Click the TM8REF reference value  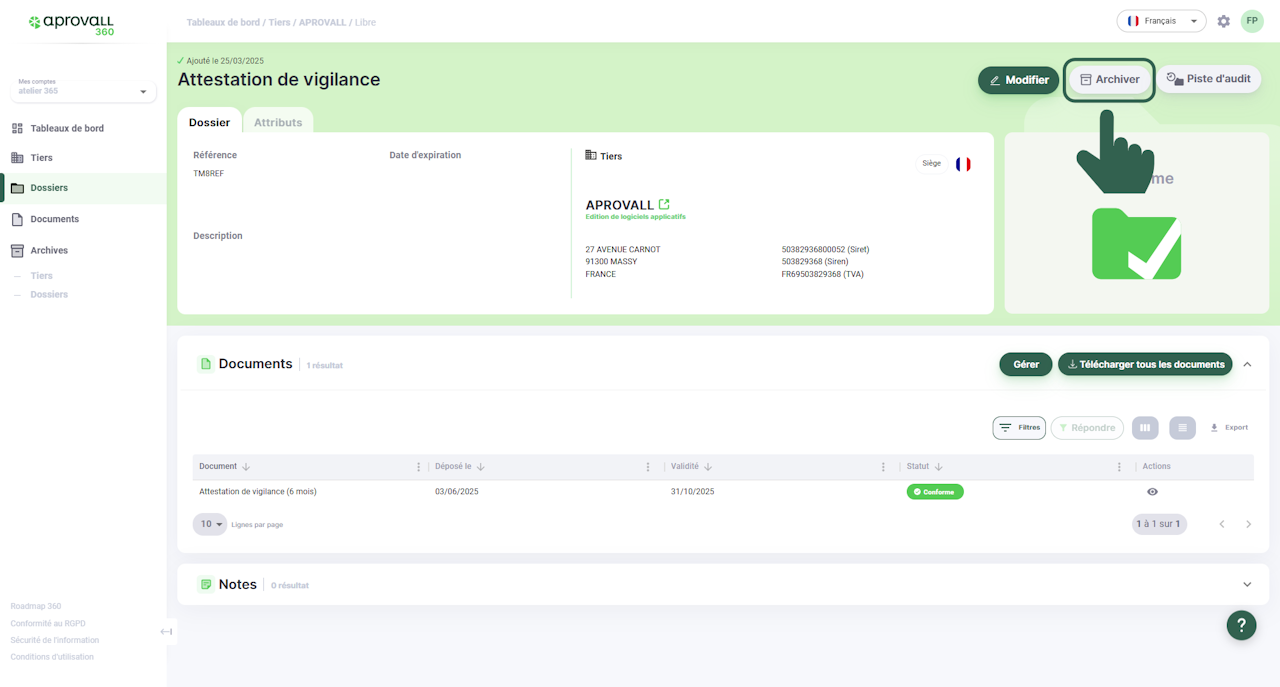[208, 174]
